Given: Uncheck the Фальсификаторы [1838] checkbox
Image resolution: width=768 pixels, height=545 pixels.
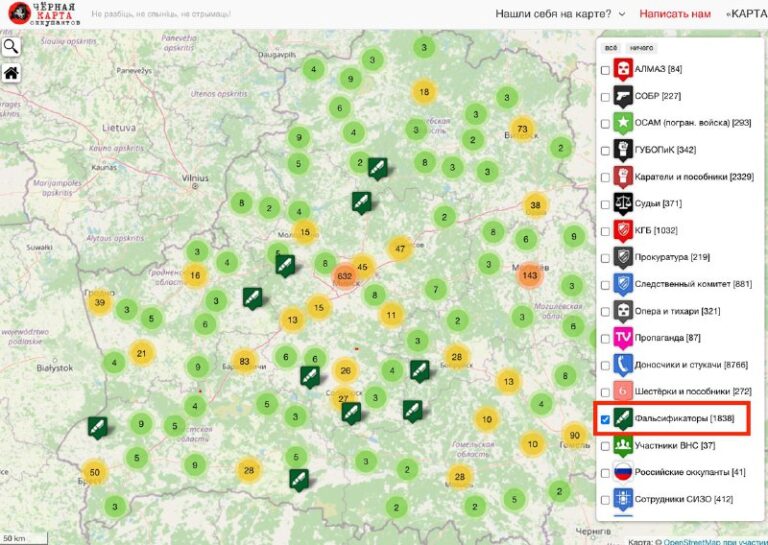Looking at the screenshot, I should 605,420.
